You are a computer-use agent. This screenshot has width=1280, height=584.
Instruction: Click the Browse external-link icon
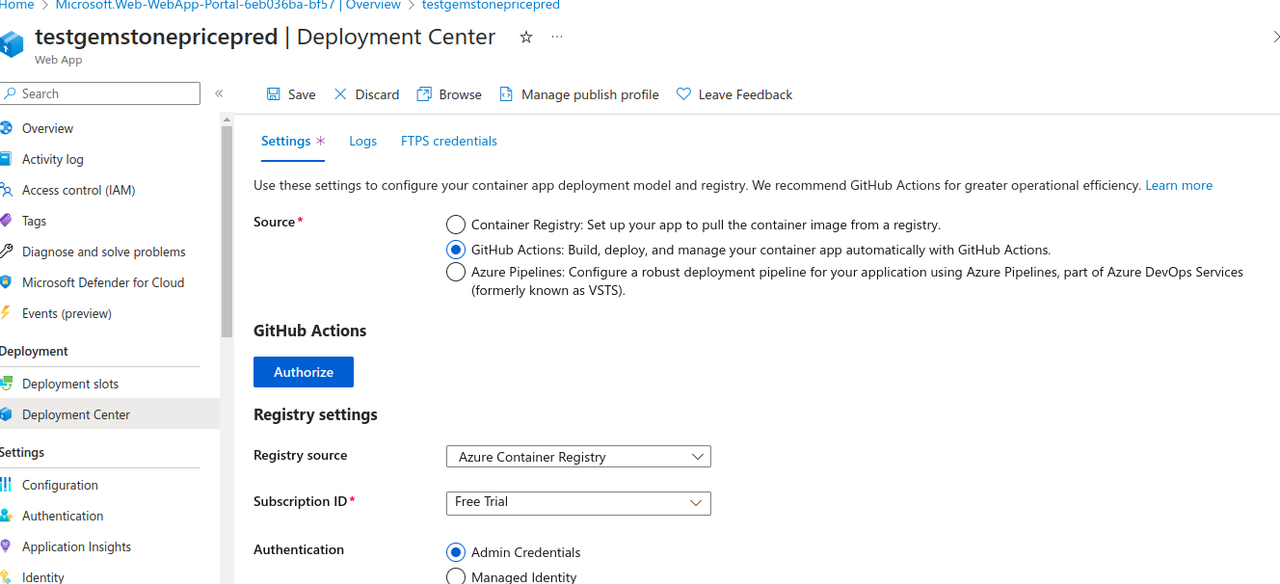[425, 94]
